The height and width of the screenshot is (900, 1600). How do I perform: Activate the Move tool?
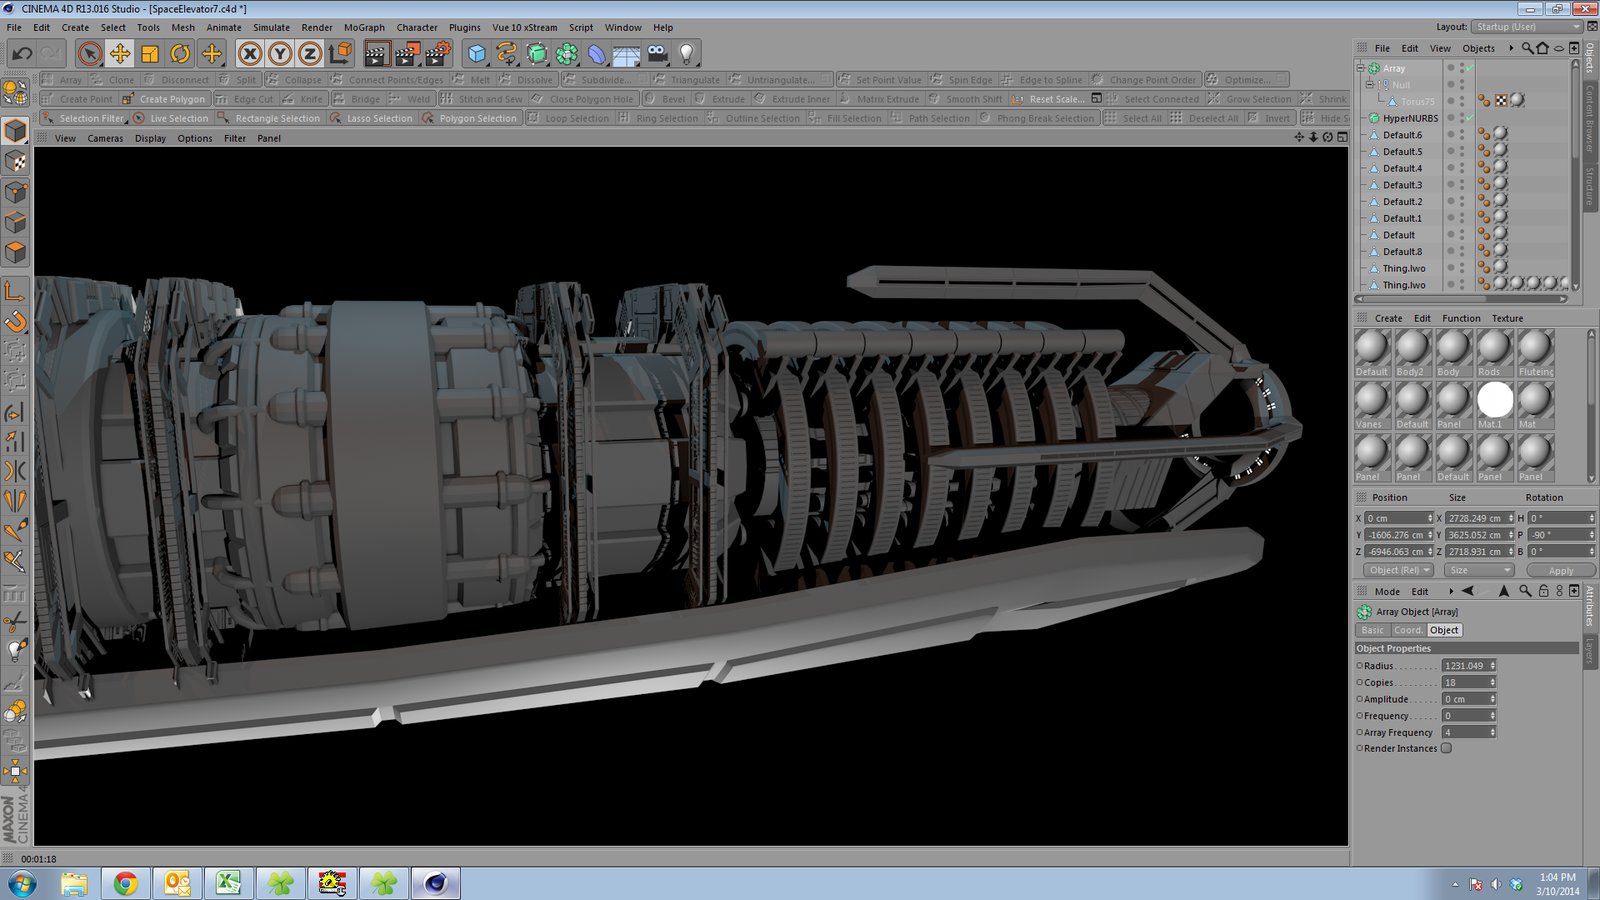pos(120,53)
